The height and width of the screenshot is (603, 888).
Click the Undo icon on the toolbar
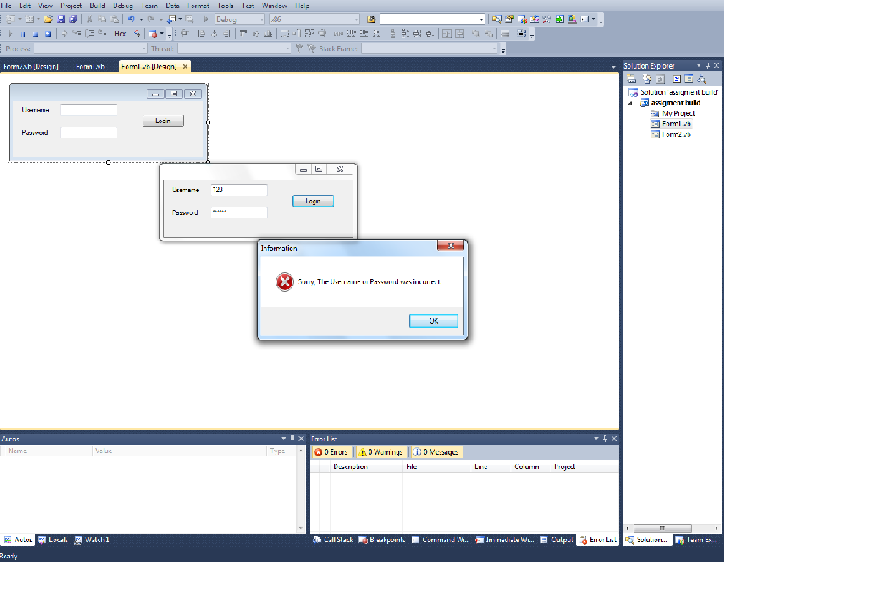131,20
